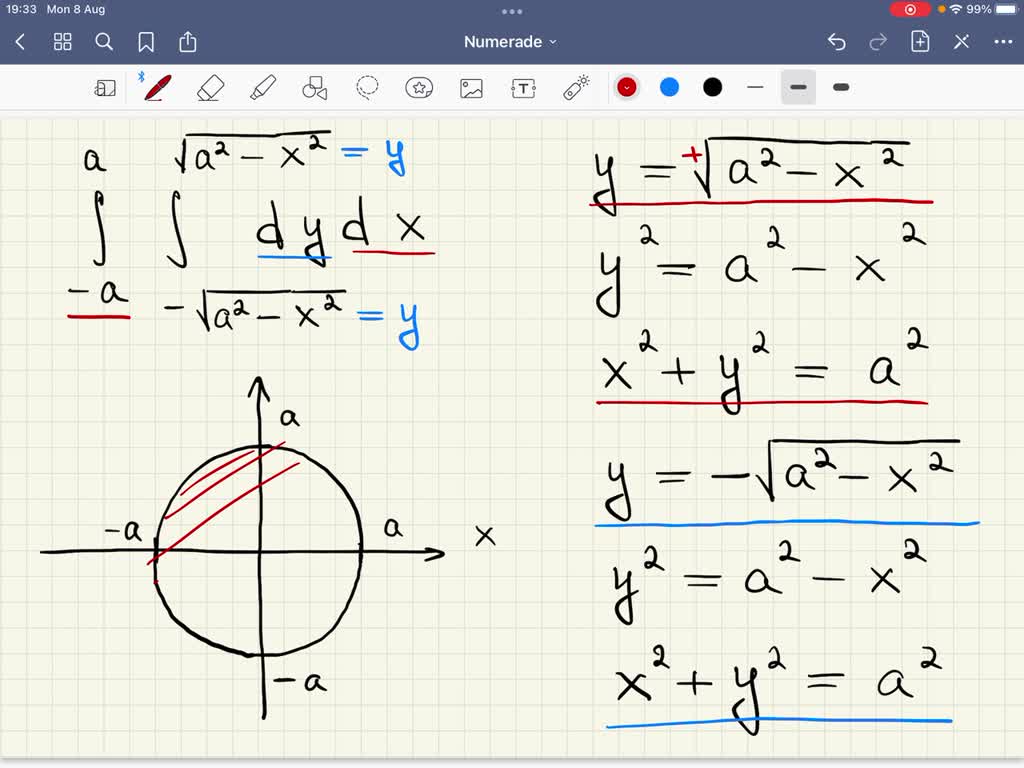Viewport: 1024px width, 768px height.
Task: Select the Text box tool
Action: pyautogui.click(x=523, y=87)
